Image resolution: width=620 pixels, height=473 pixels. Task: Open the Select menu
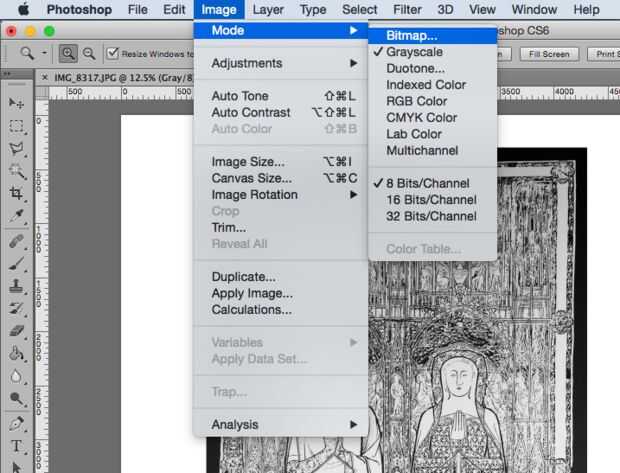[360, 9]
